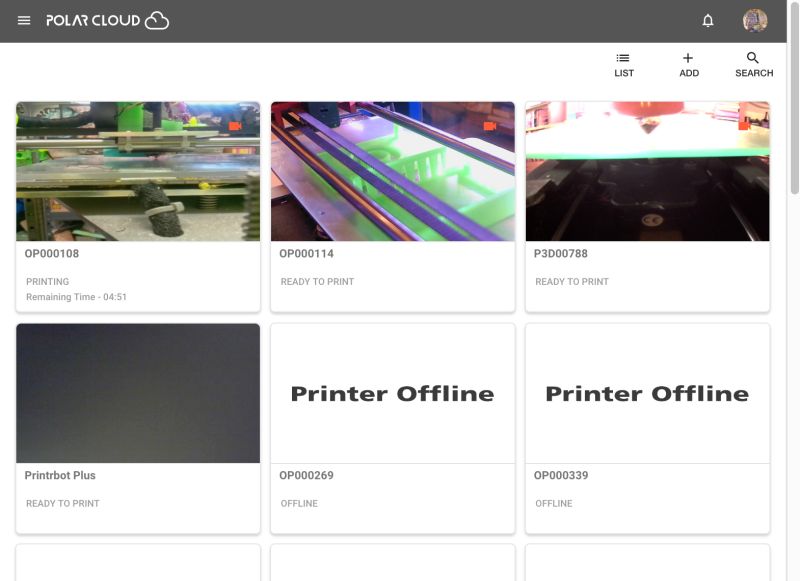Open the SEARCH function
The width and height of the screenshot is (800, 581).
(x=752, y=63)
